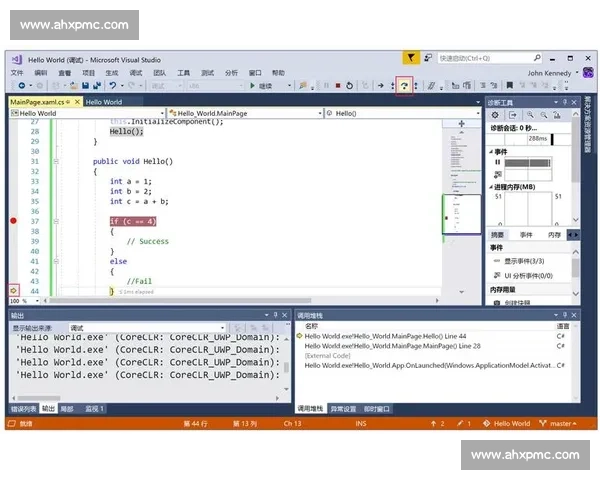Click zoom in icon in diagnostic tools

click(x=530, y=115)
